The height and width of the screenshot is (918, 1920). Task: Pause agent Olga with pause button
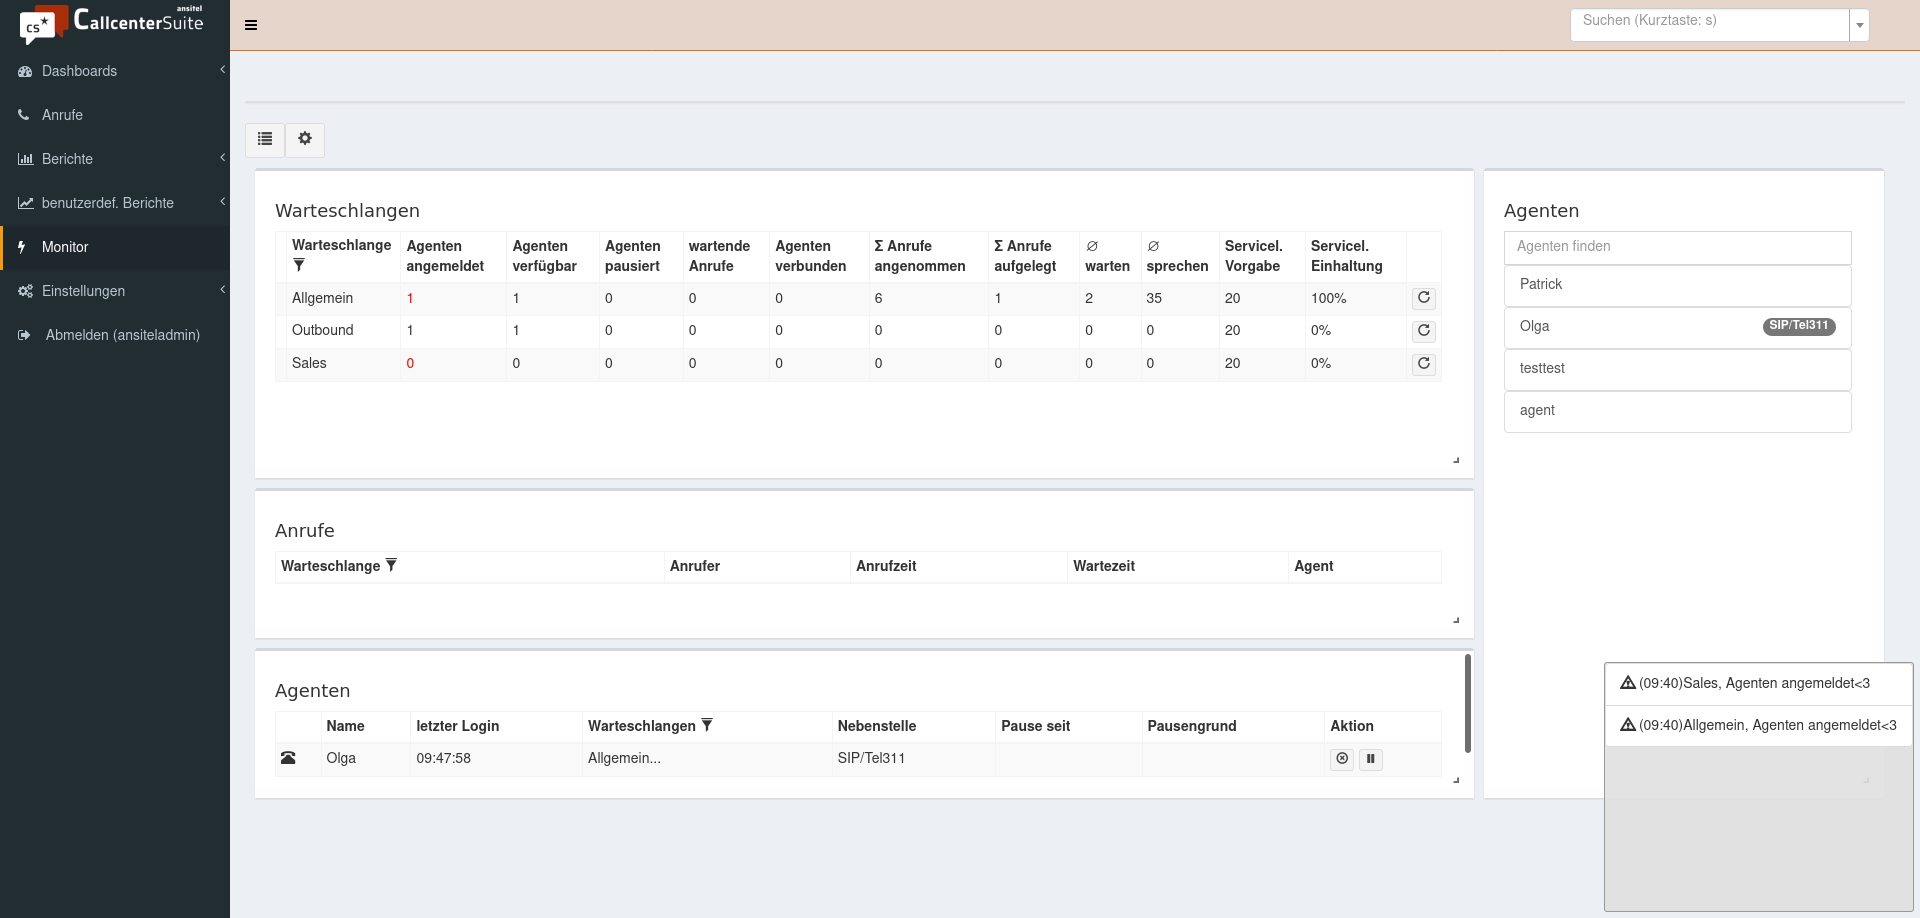coord(1371,759)
